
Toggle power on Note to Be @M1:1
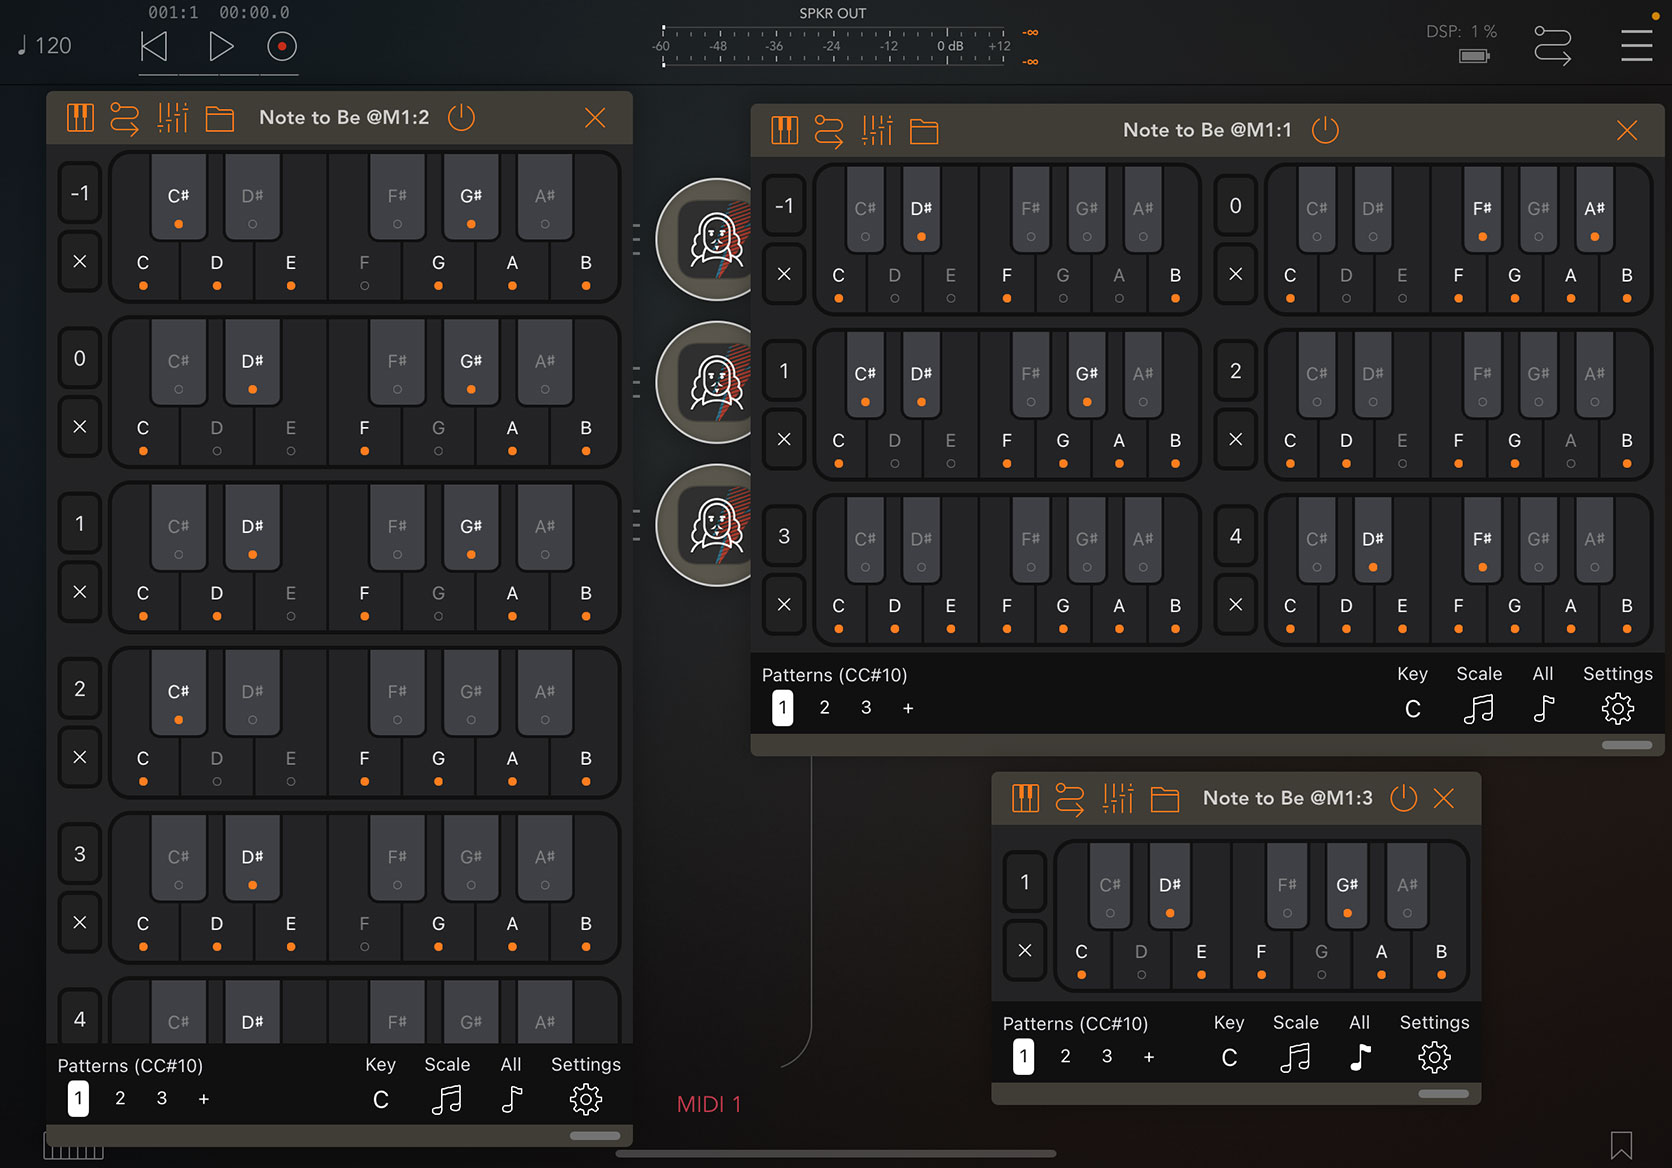coord(1325,129)
